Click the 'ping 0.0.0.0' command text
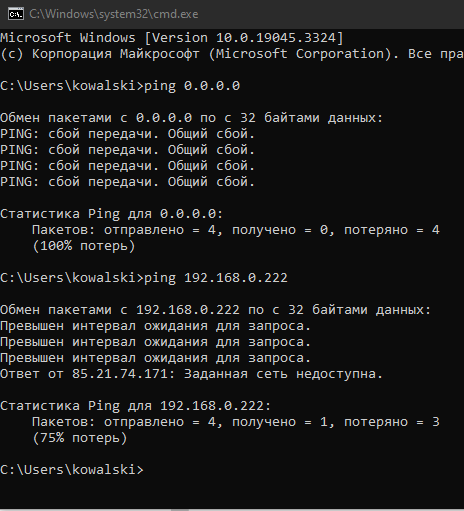 192,86
